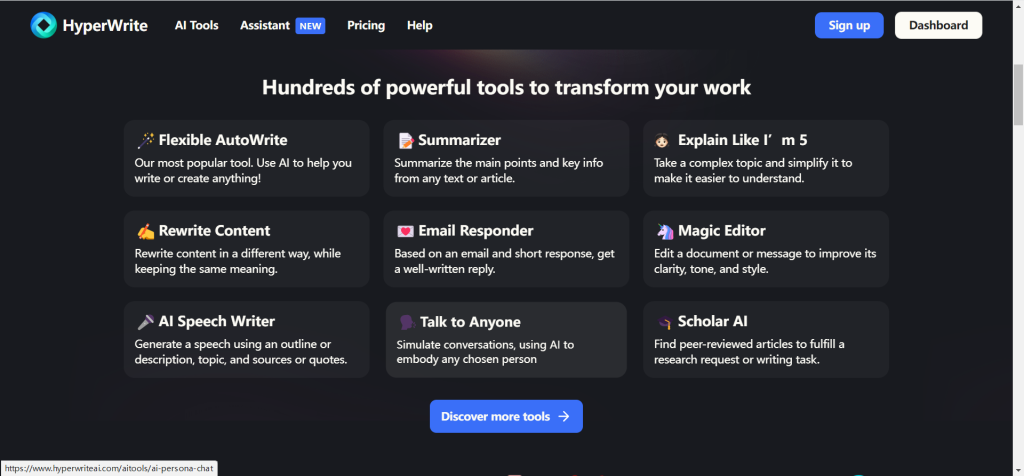
Task: Click 'Summarize the main points' description text
Action: 498,170
